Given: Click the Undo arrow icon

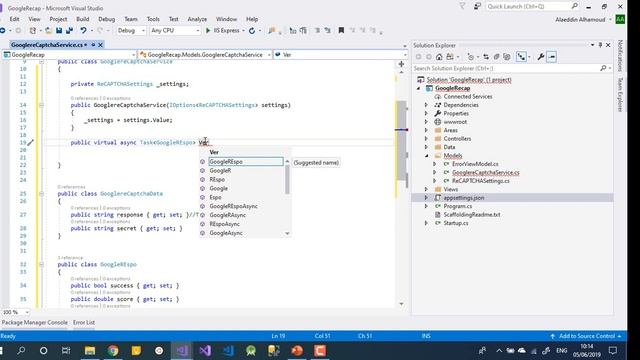Looking at the screenshot, I should (x=83, y=31).
